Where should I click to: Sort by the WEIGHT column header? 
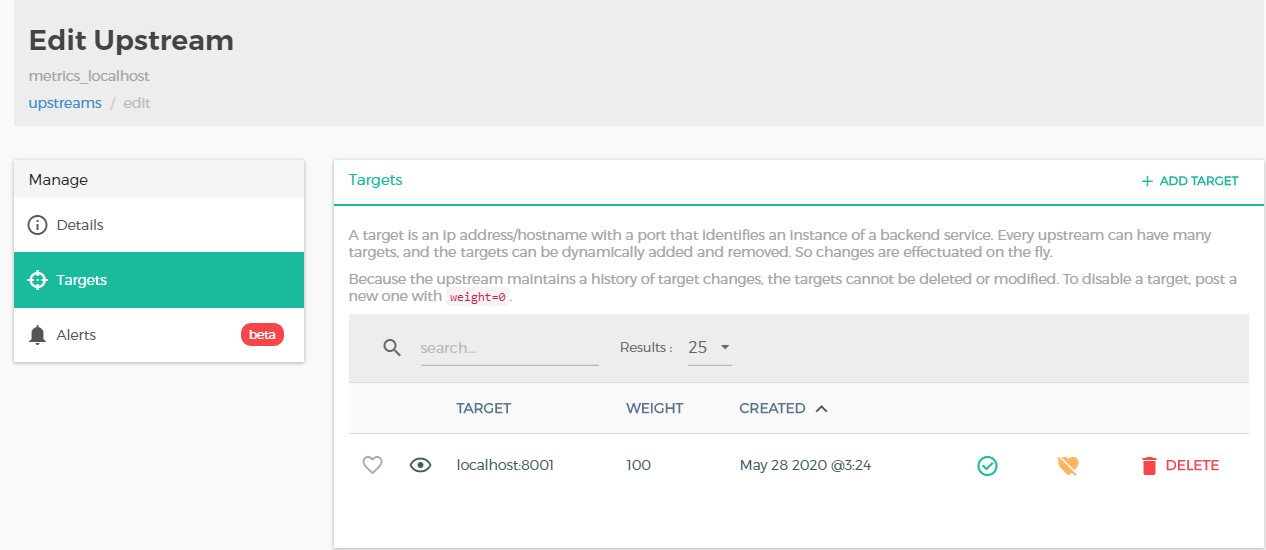(655, 408)
